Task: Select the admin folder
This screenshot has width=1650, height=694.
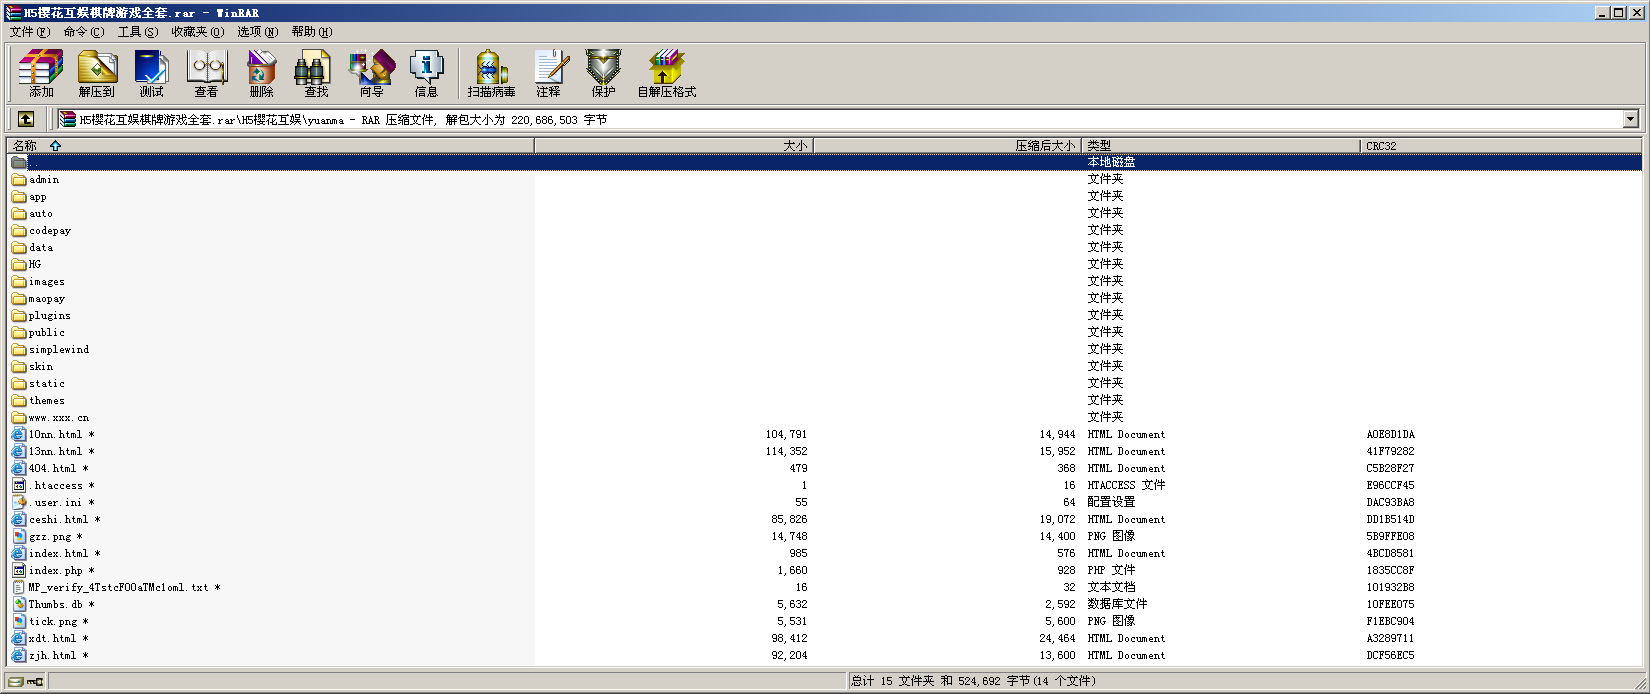Action: [x=44, y=180]
